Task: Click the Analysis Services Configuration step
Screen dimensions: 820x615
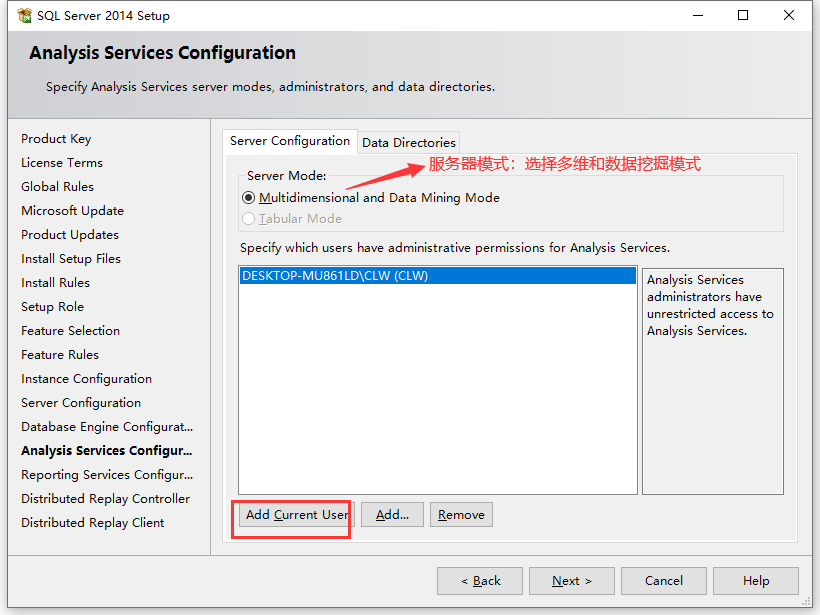Action: (x=107, y=451)
